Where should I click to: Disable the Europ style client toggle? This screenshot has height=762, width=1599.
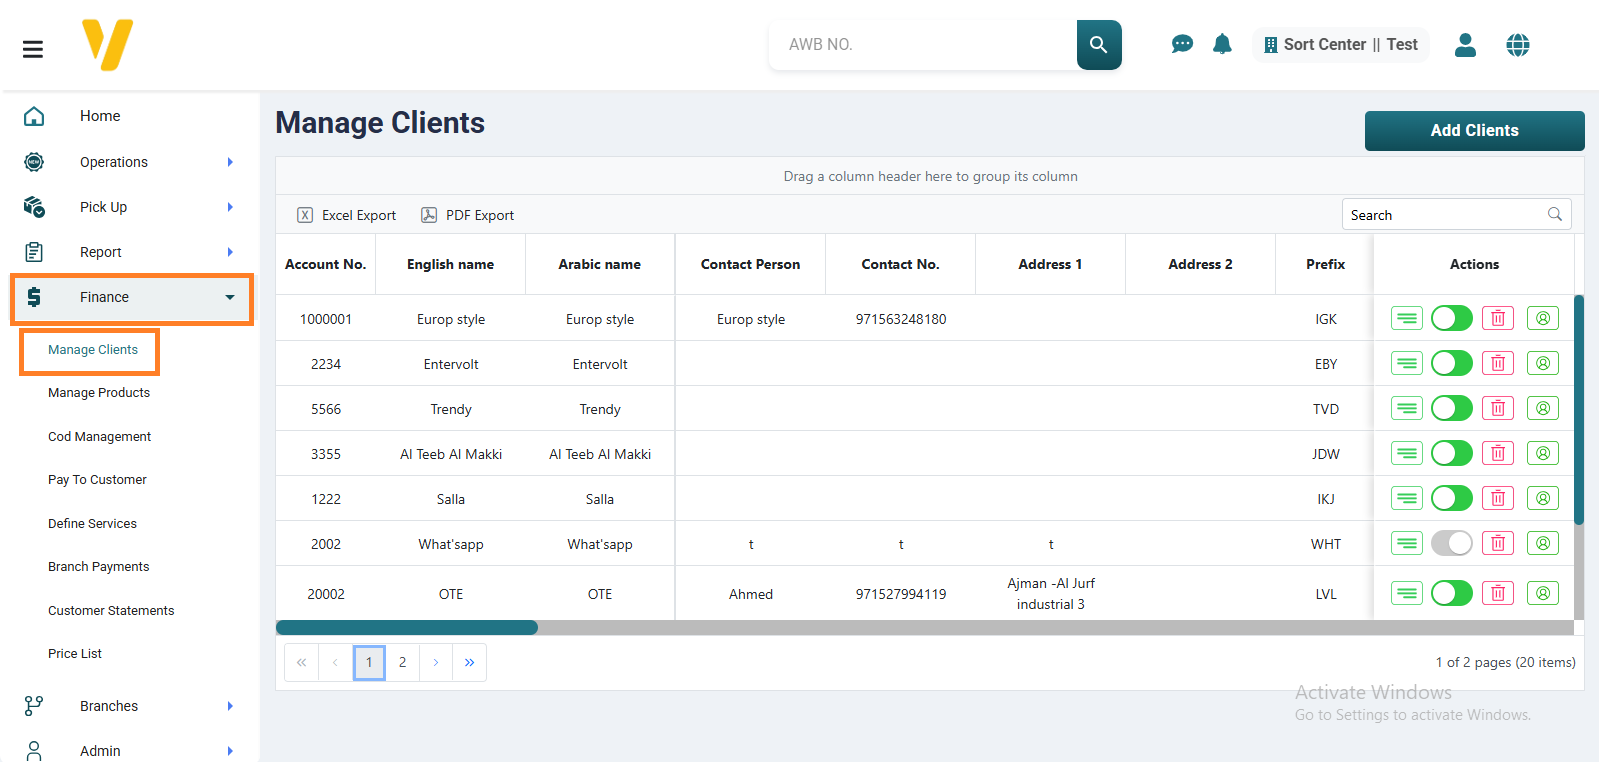pos(1451,319)
